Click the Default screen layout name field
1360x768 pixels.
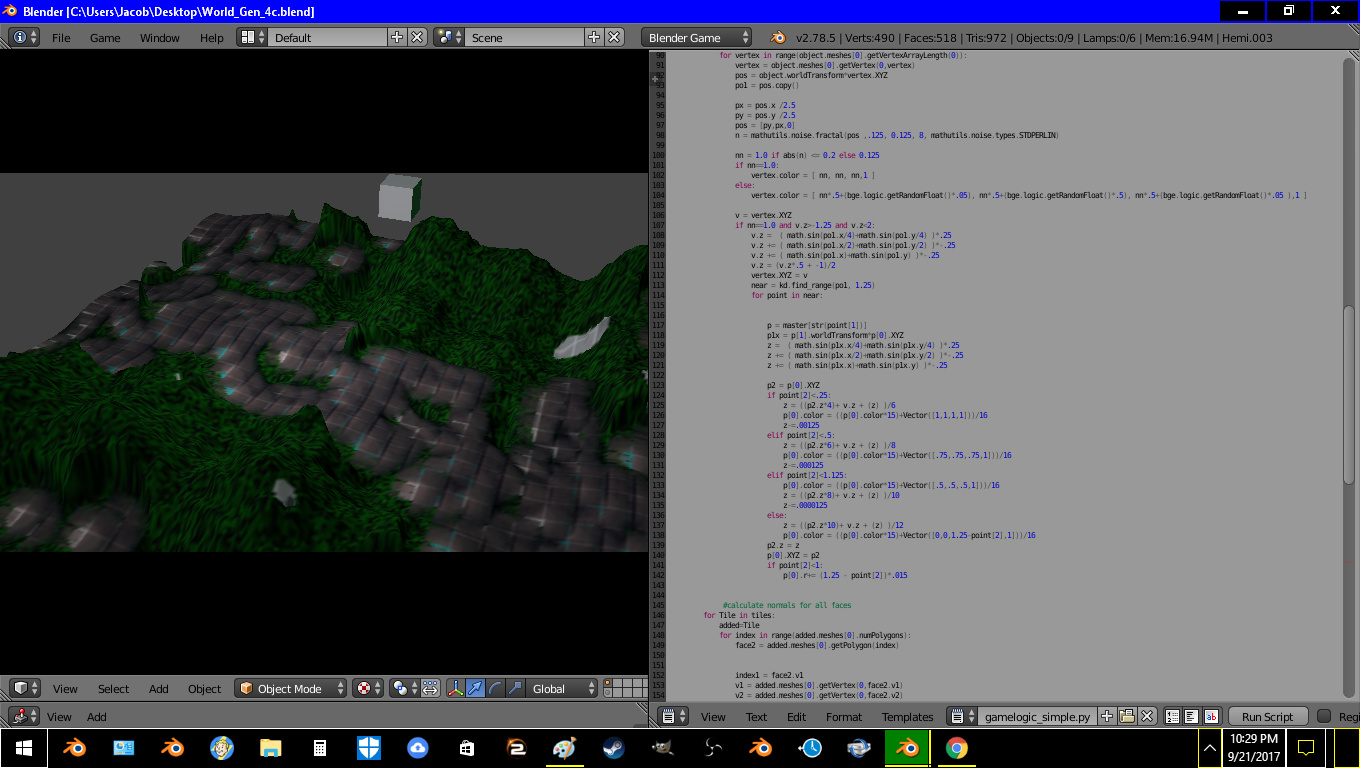tap(327, 37)
